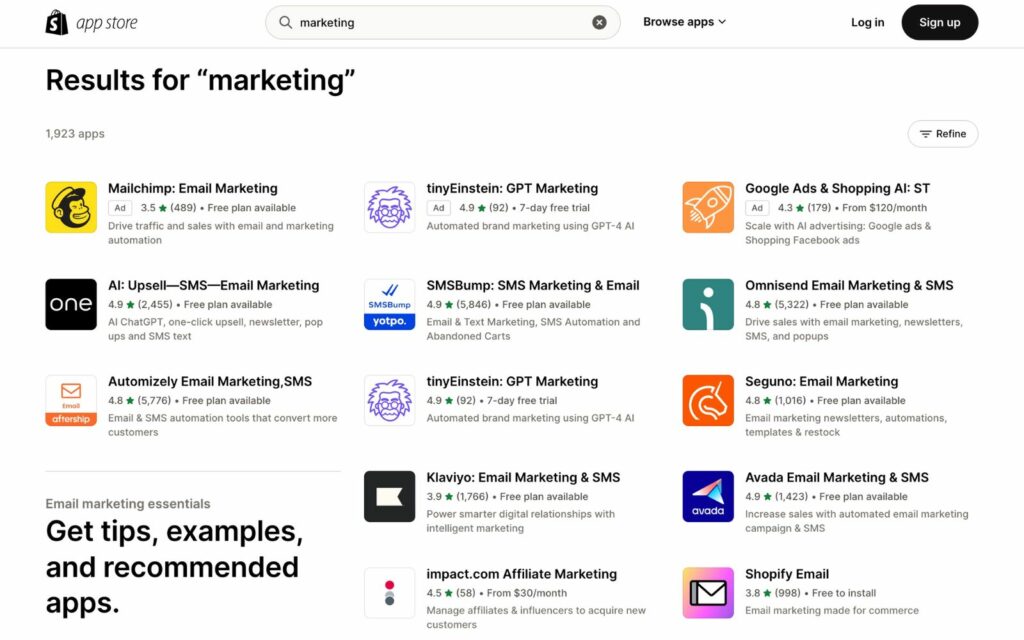Screen dimensions: 1024x640
Task: Open the Google Ads & Shopping AI rocket icon
Action: click(x=708, y=208)
